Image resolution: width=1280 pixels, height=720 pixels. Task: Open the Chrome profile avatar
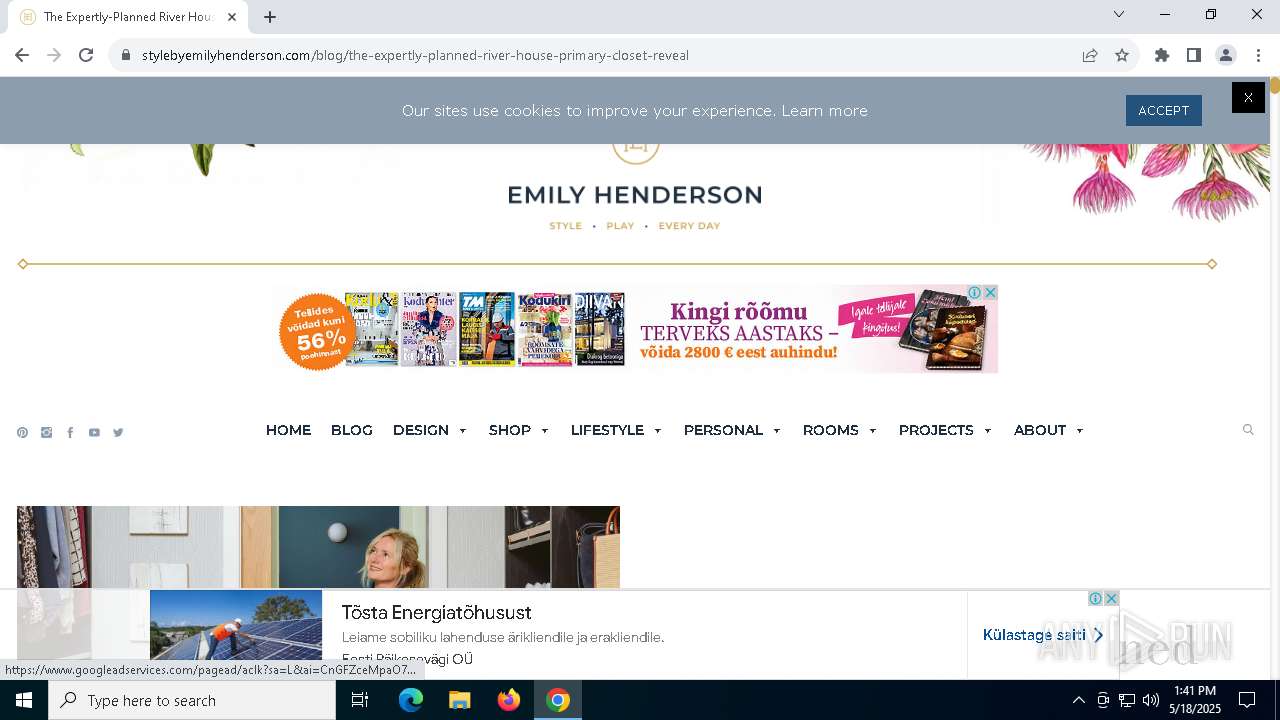[x=1226, y=55]
